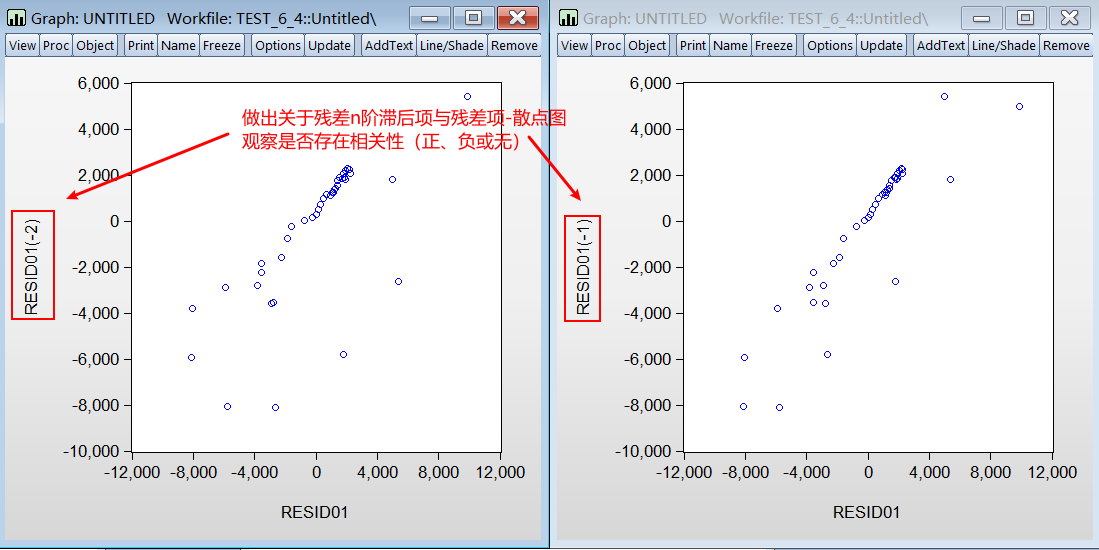Click the 12,000 x-axis tick in right graph
Image resolution: width=1099 pixels, height=550 pixels.
(x=1053, y=473)
